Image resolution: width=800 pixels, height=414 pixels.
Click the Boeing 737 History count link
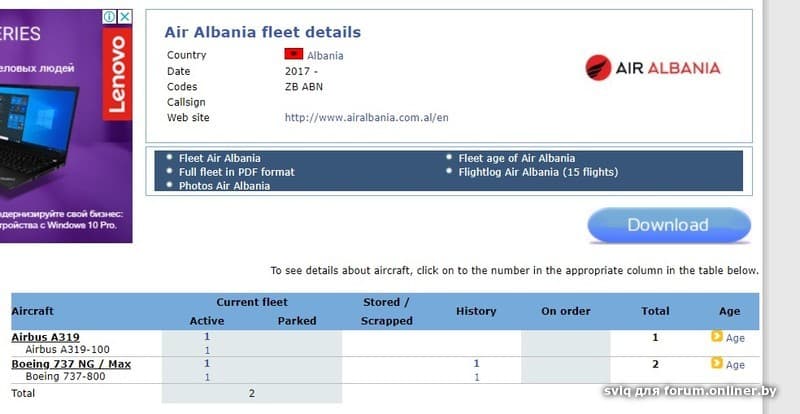click(476, 364)
